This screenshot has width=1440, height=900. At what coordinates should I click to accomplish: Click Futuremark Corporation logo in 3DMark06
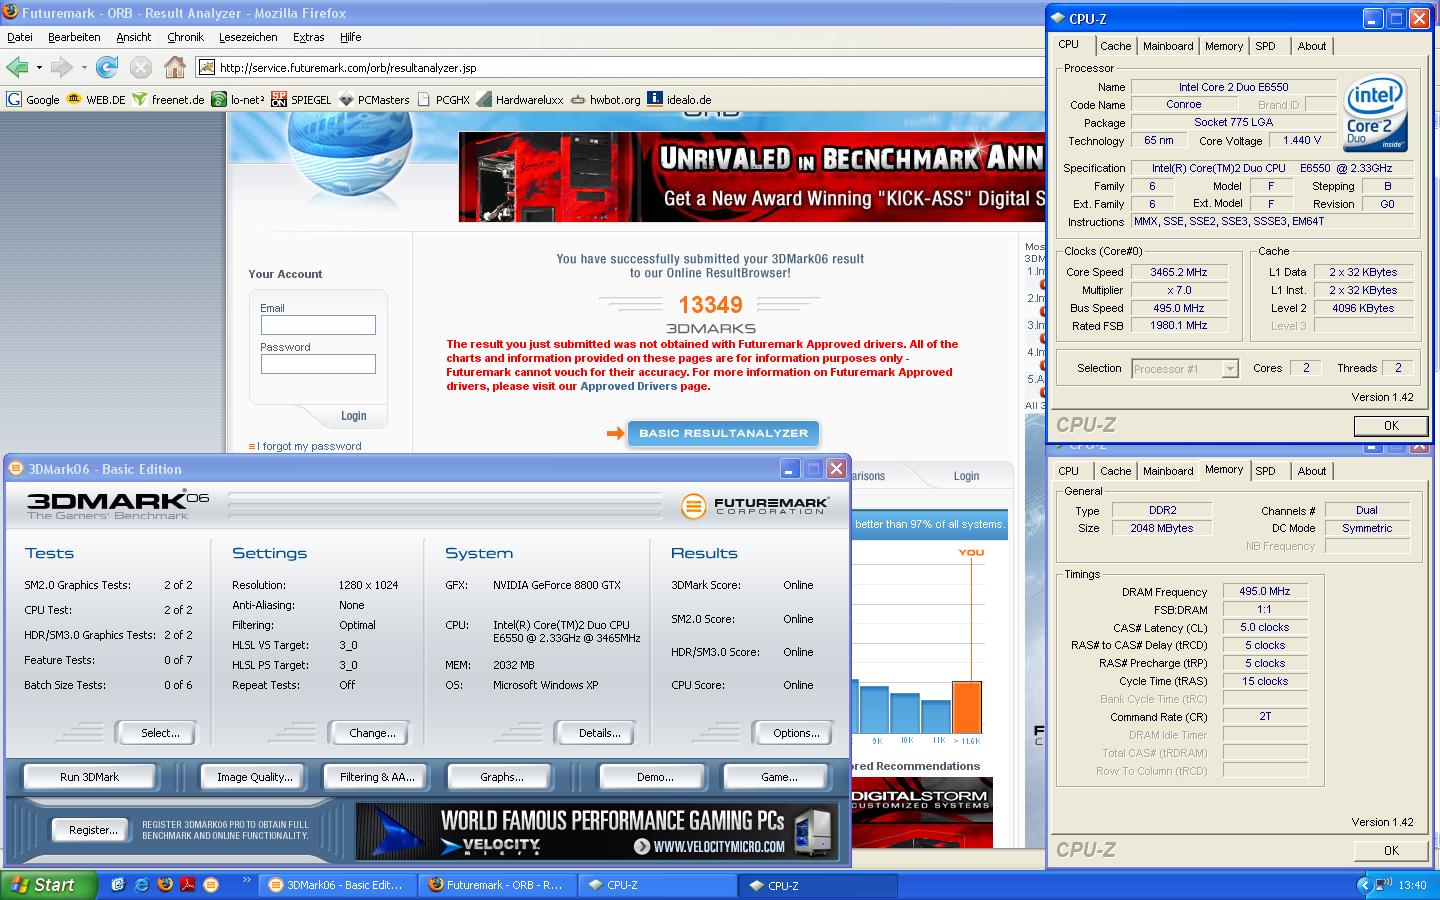755,506
